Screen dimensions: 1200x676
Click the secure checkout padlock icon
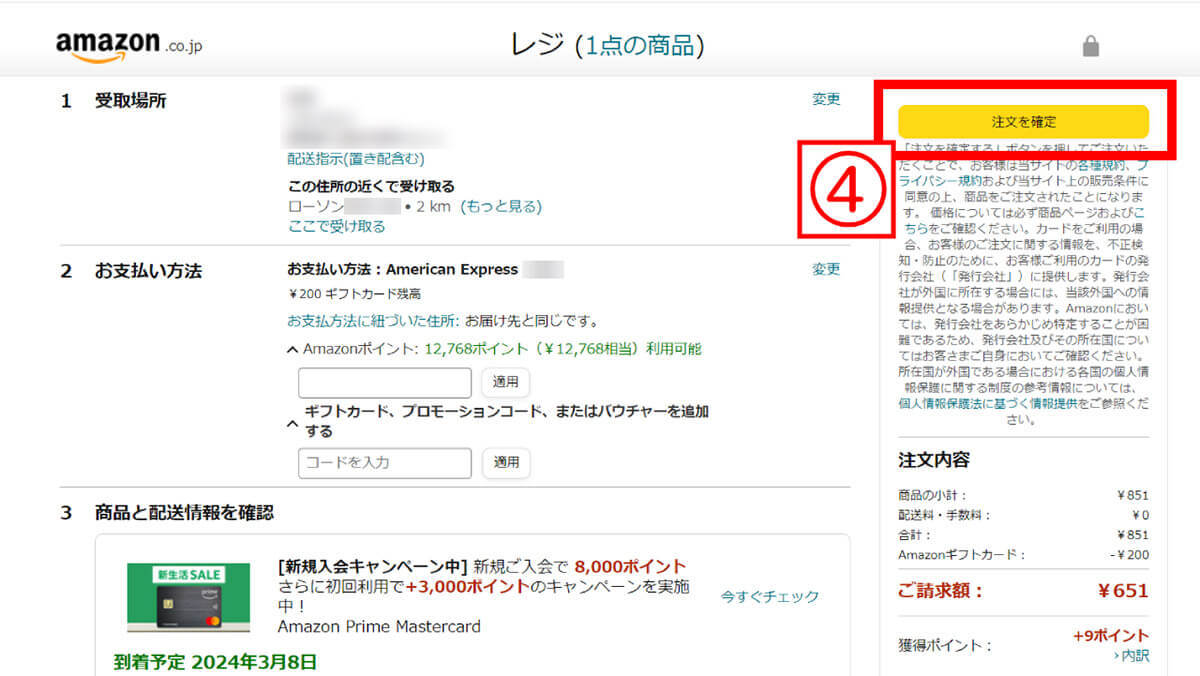tap(1091, 46)
